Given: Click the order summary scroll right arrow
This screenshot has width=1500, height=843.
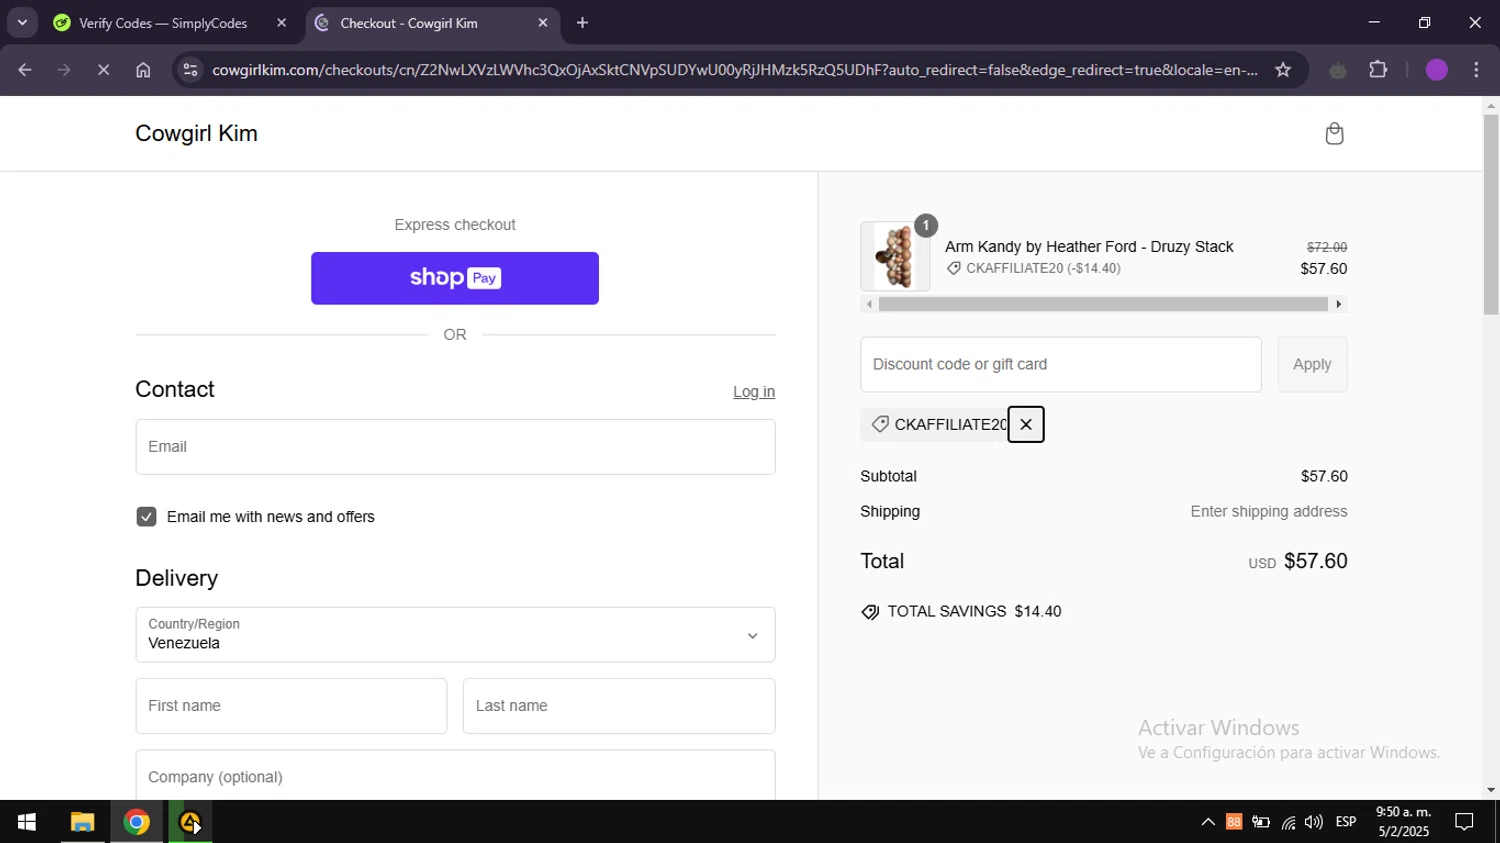Looking at the screenshot, I should (x=1339, y=304).
